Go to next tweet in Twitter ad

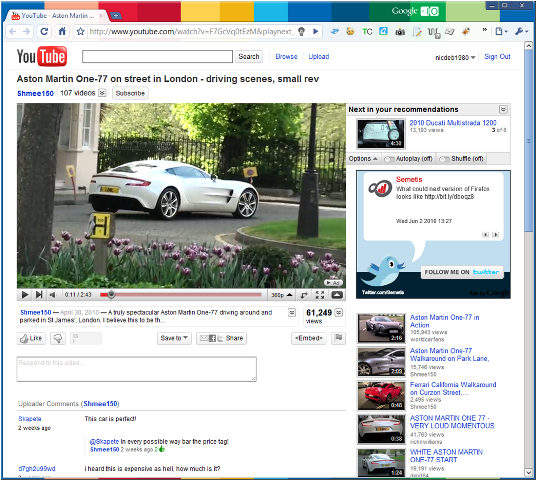[495, 235]
